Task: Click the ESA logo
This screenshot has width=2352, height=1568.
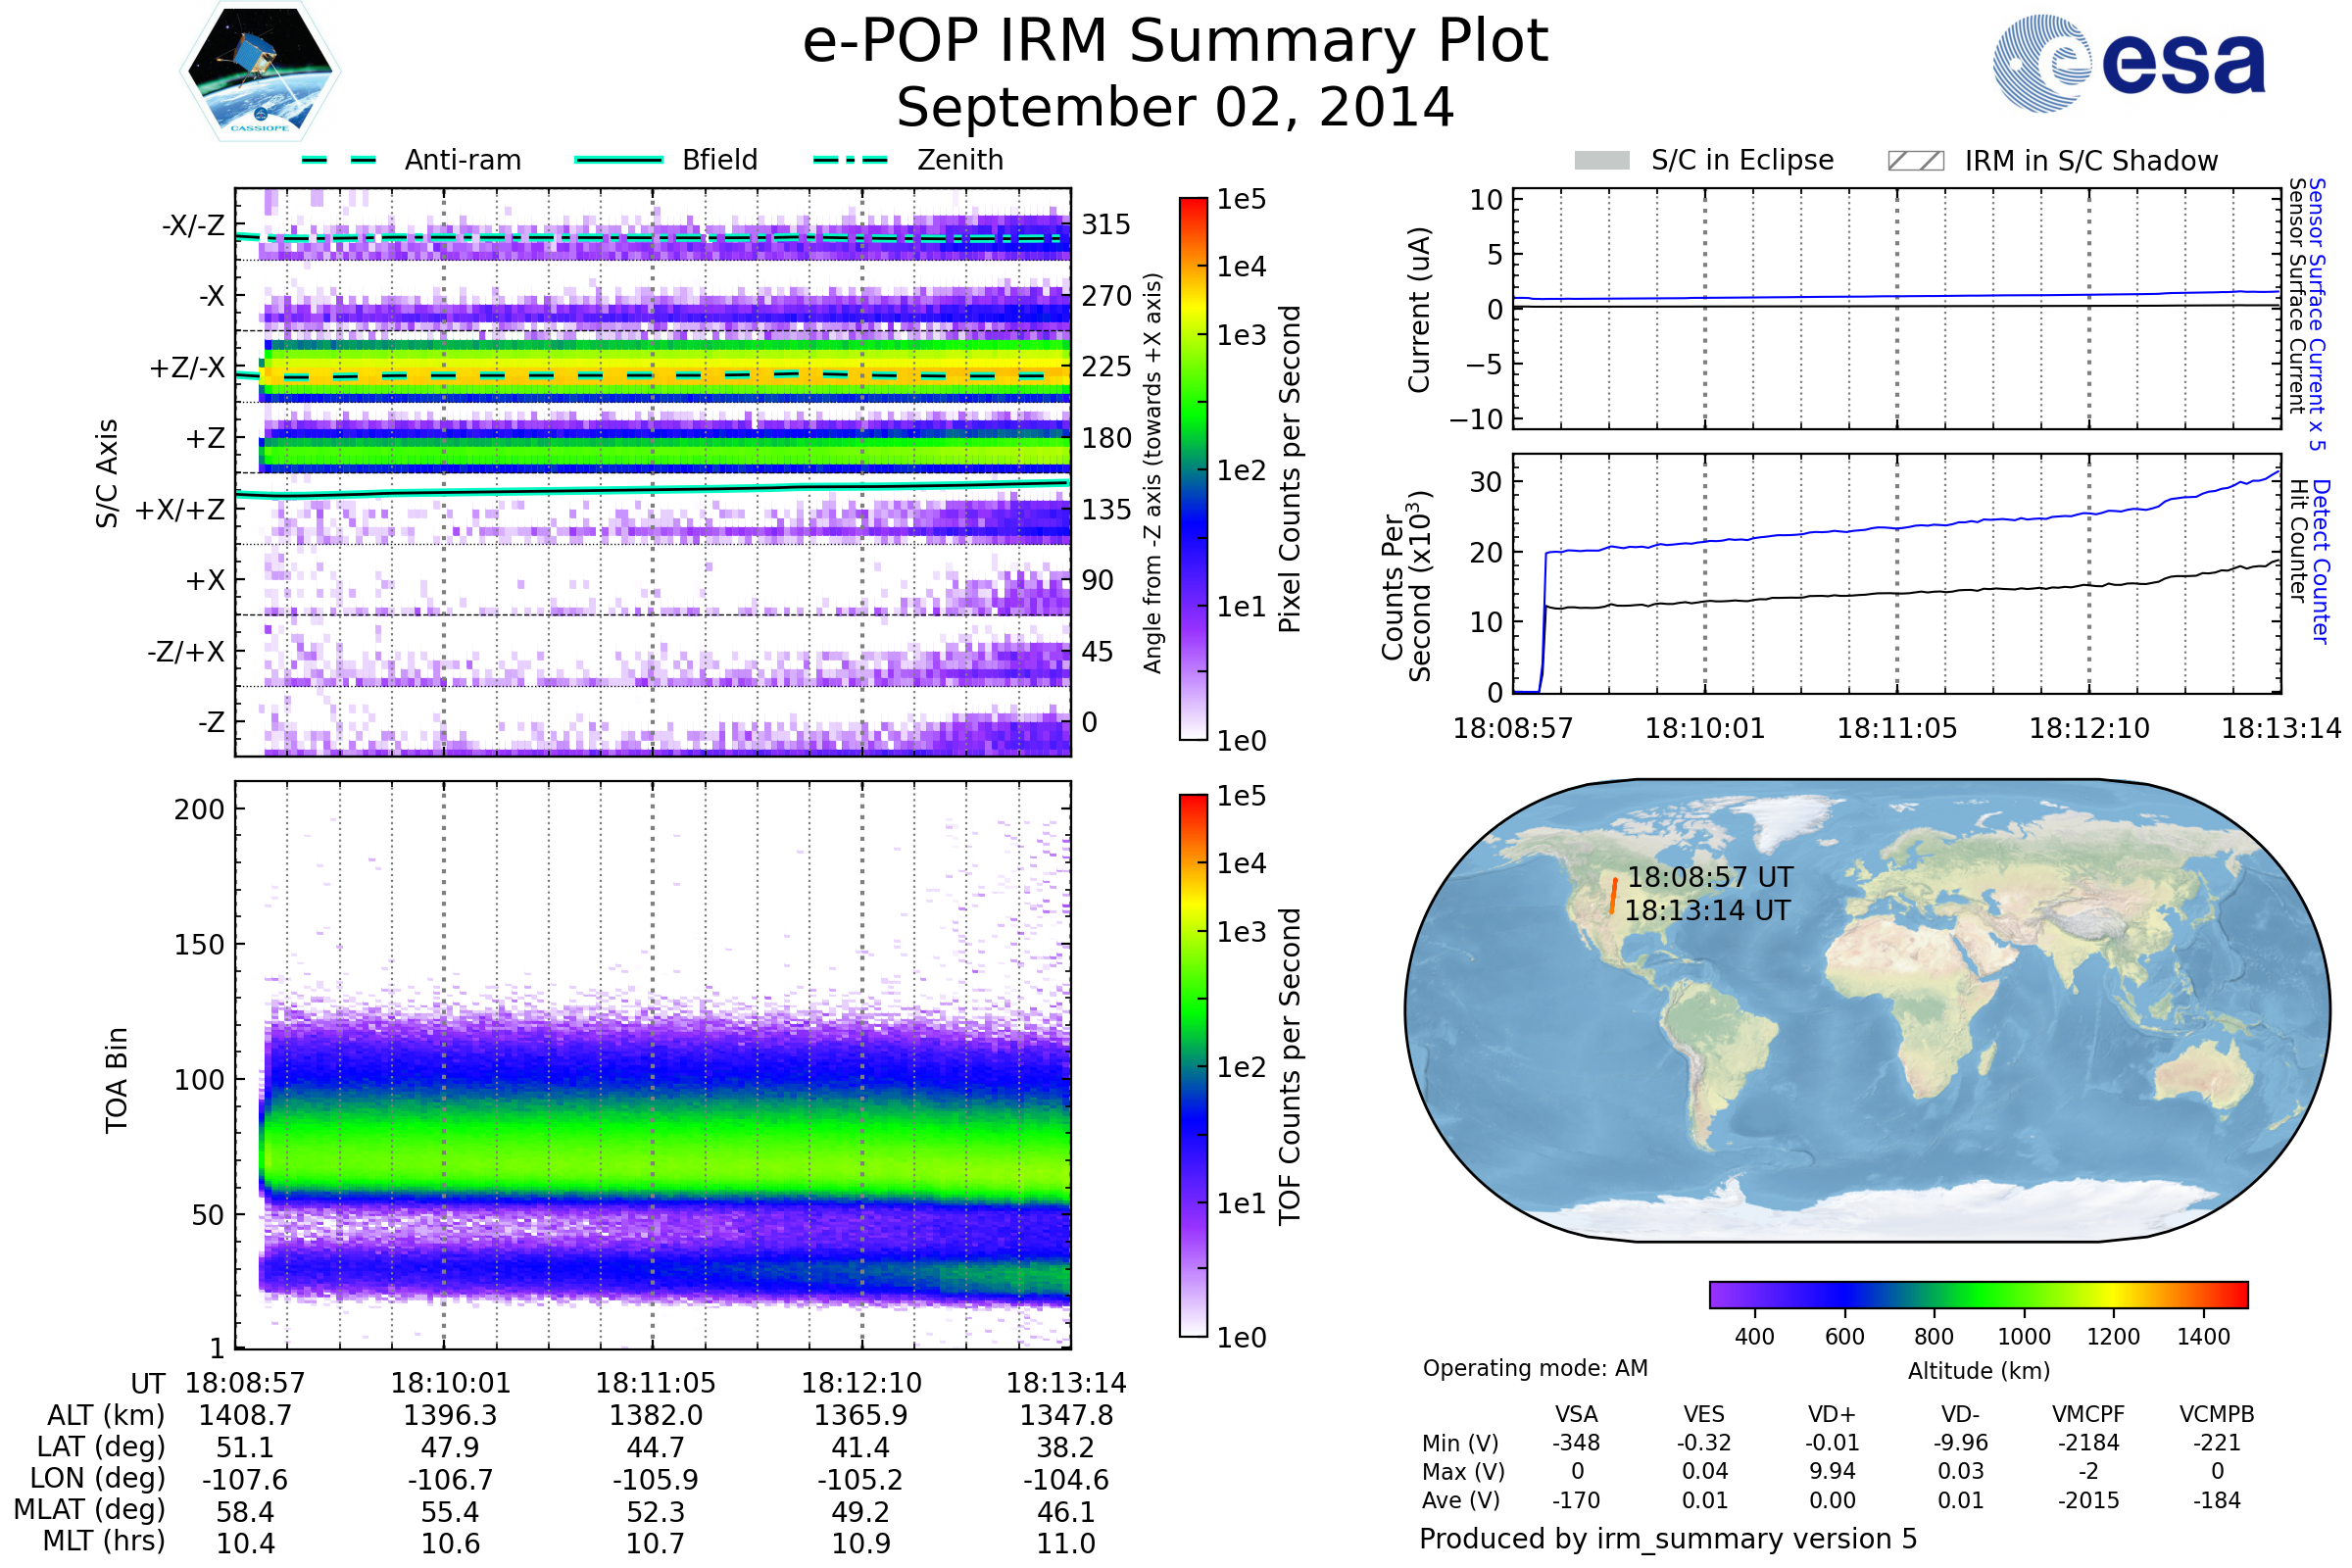Action: point(2130,63)
